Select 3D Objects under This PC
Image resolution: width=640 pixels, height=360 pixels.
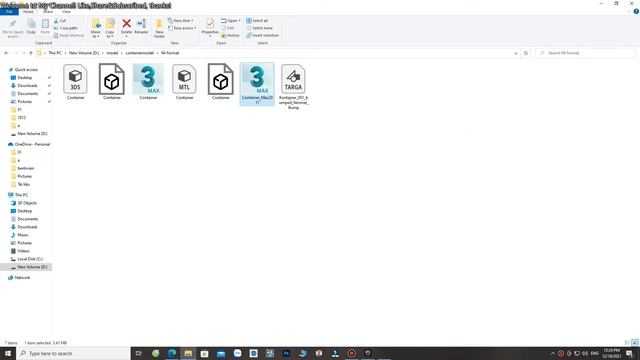coord(27,203)
